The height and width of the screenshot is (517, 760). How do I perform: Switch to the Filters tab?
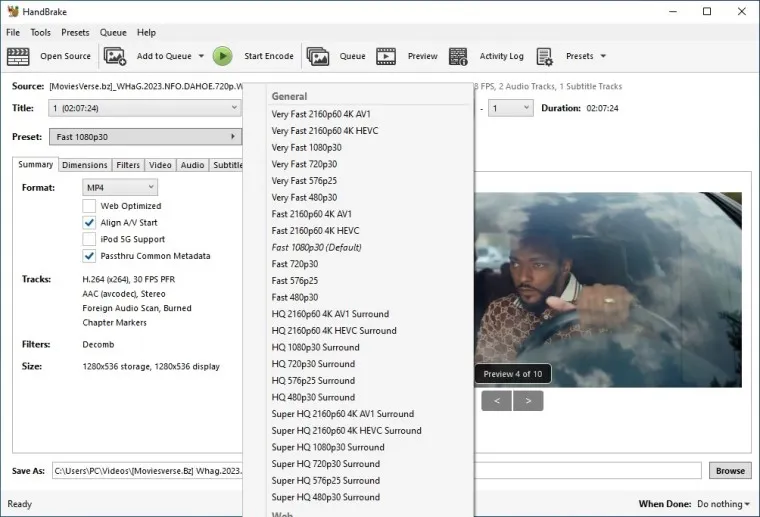(128, 165)
